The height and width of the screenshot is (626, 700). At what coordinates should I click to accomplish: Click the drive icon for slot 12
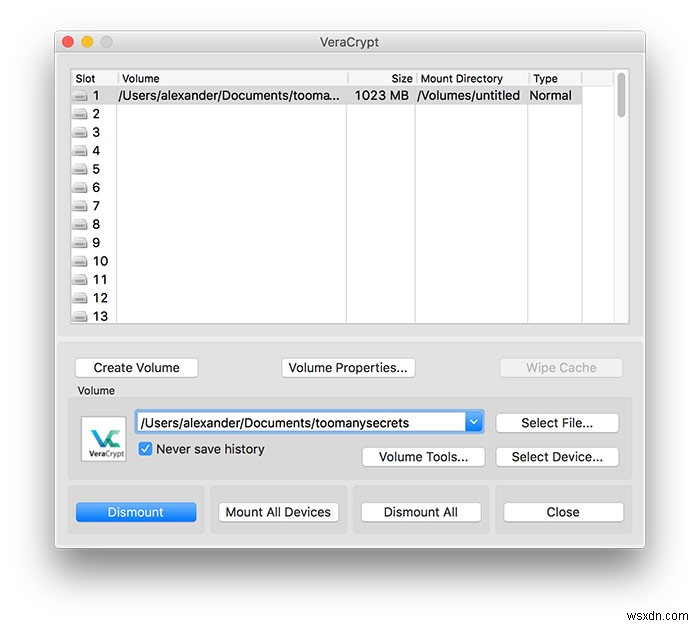click(80, 298)
